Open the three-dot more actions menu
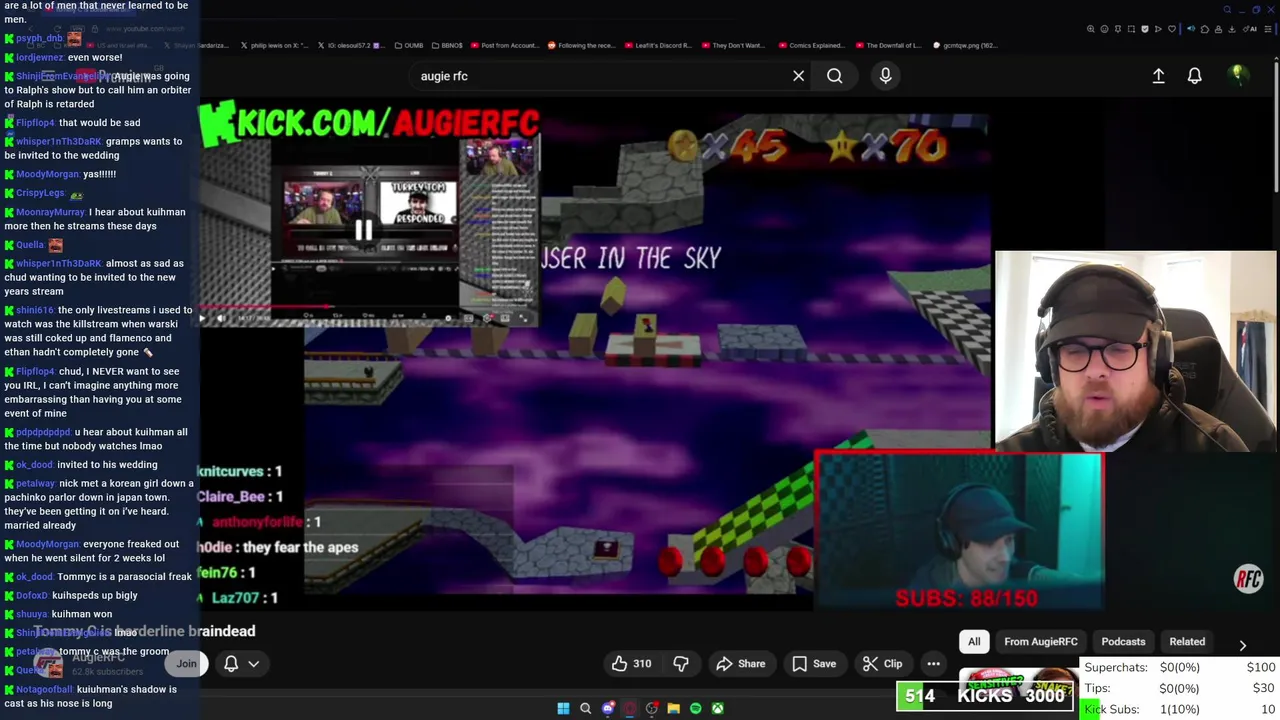The width and height of the screenshot is (1280, 720). click(x=933, y=664)
